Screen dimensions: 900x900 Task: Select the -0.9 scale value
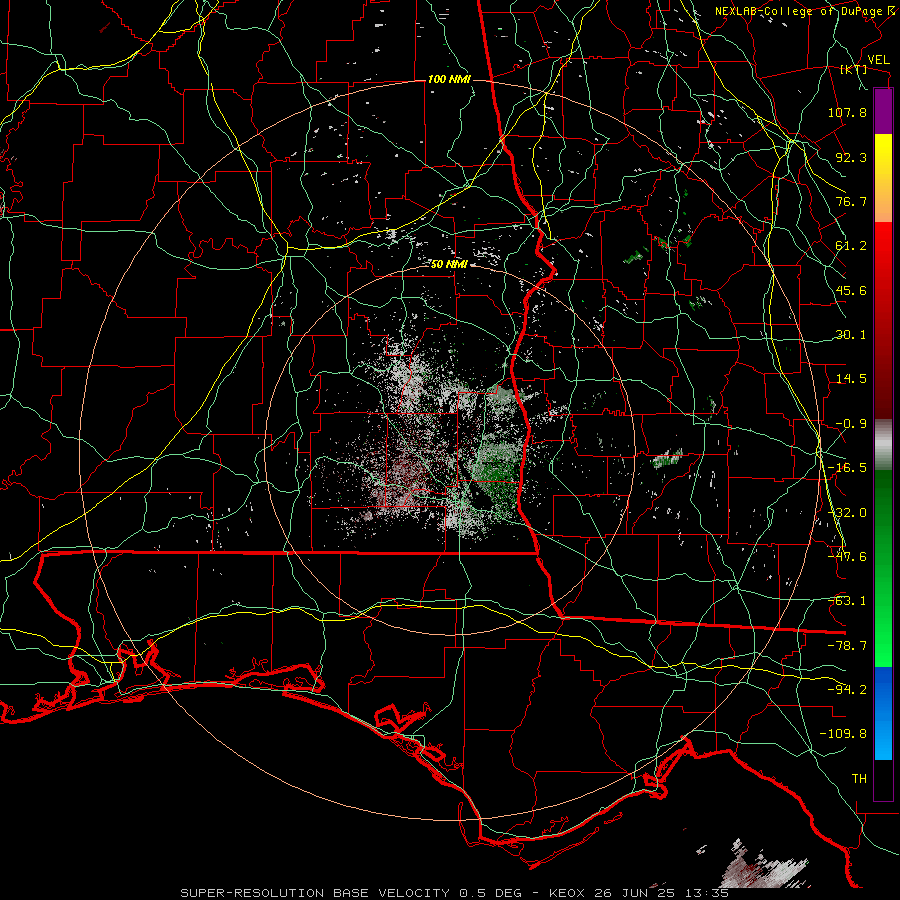[x=851, y=424]
